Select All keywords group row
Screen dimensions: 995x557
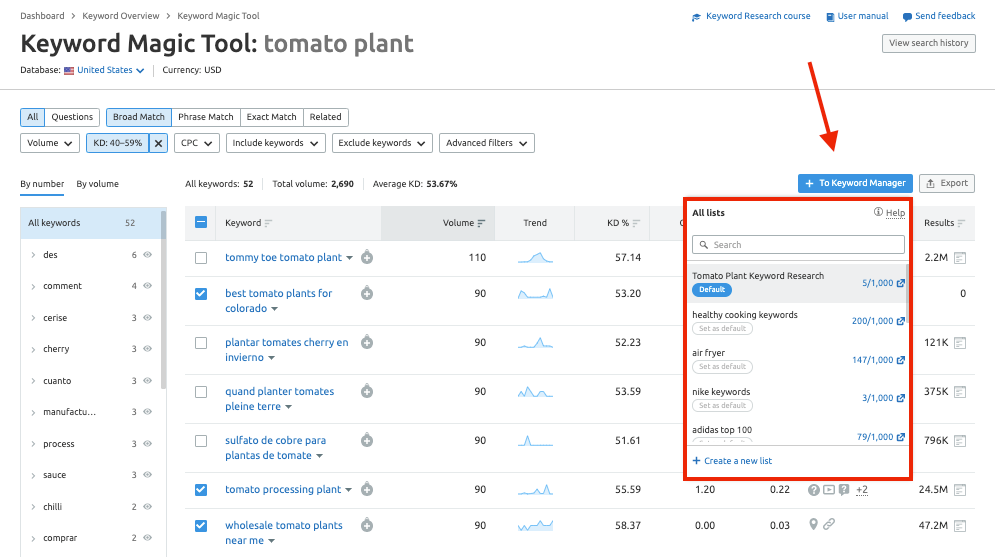pyautogui.click(x=91, y=223)
